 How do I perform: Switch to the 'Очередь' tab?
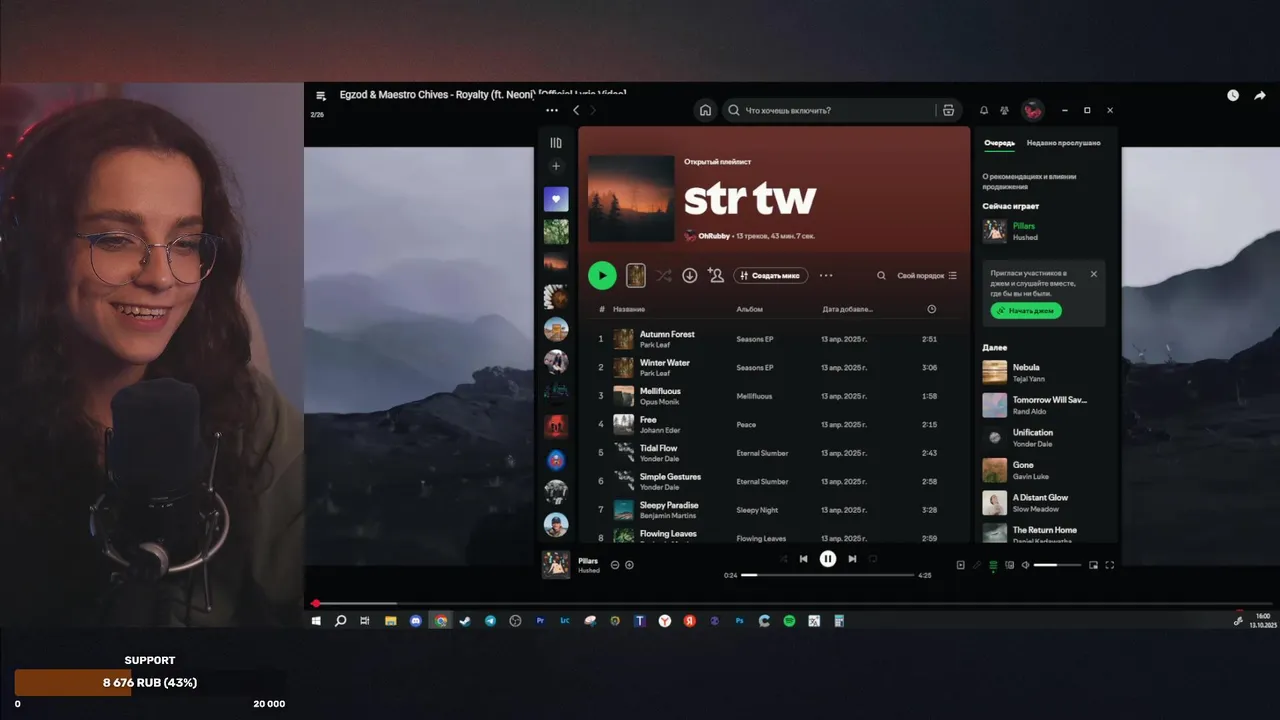click(x=999, y=143)
